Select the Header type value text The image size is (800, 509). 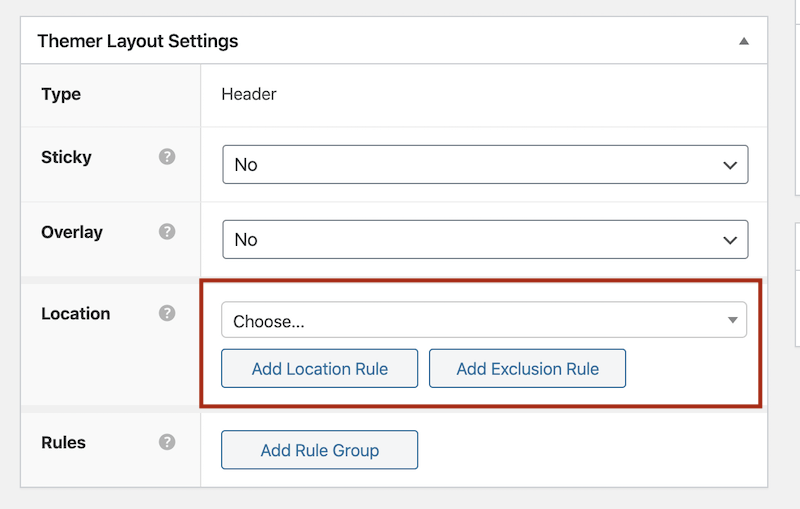tap(249, 94)
